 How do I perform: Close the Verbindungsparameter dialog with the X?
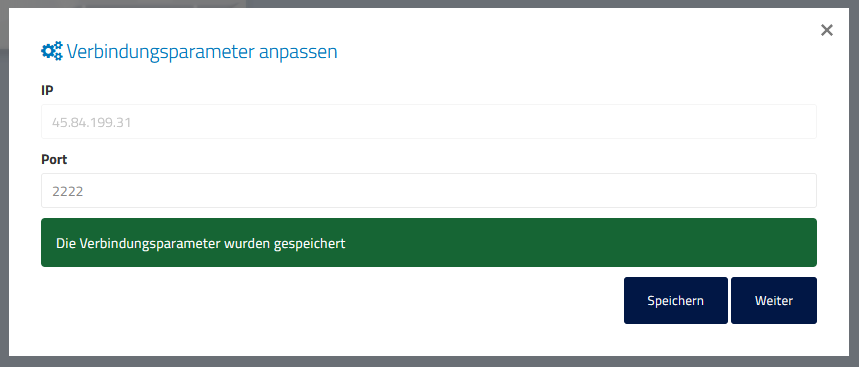tap(827, 30)
